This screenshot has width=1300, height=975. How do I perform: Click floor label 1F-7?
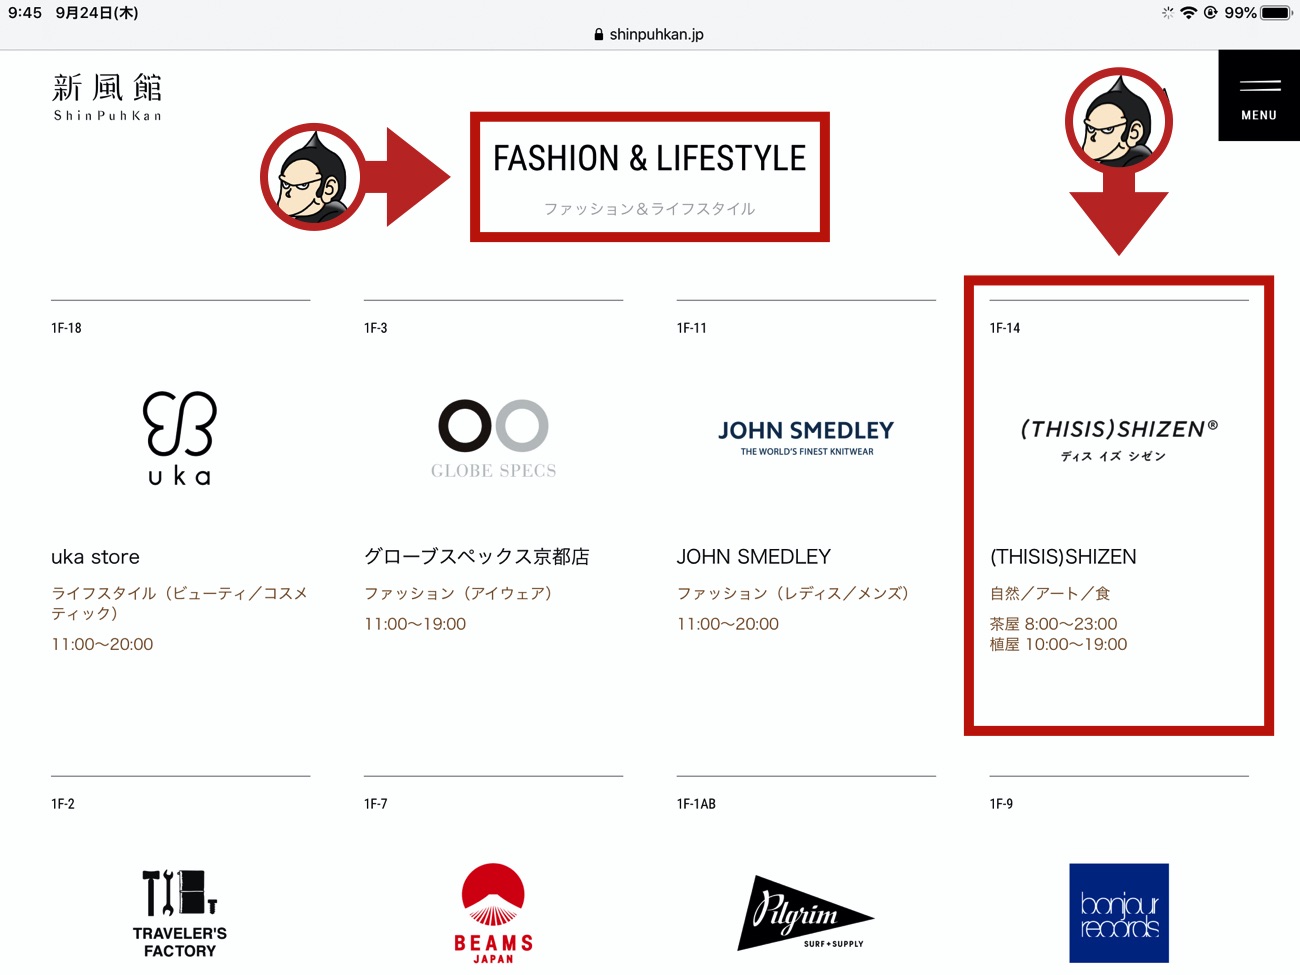(x=375, y=804)
